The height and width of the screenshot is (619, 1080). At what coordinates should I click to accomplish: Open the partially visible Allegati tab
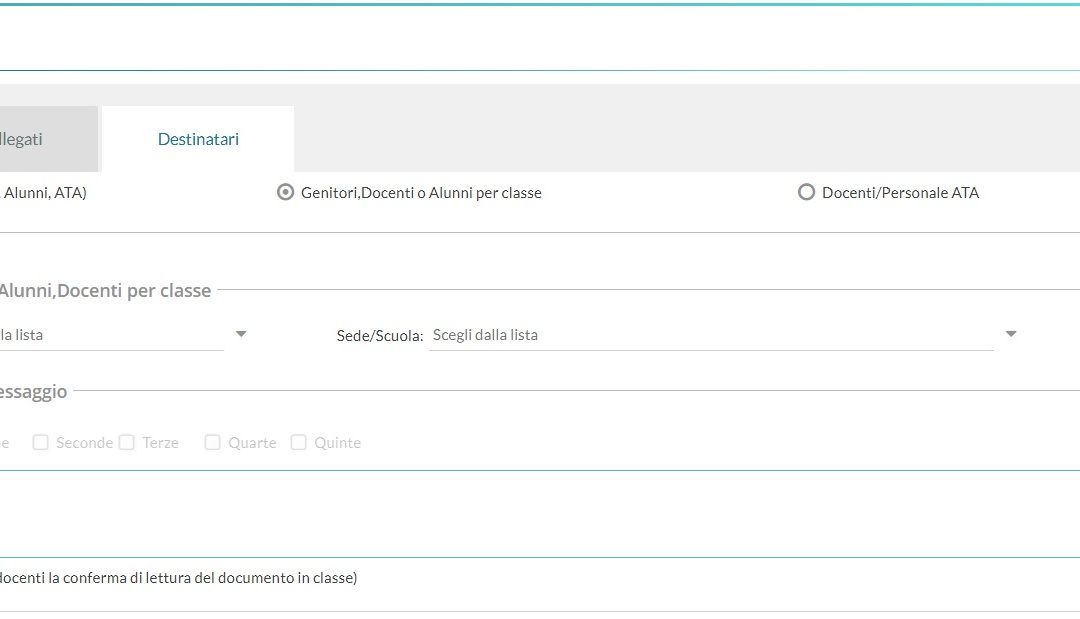click(48, 139)
